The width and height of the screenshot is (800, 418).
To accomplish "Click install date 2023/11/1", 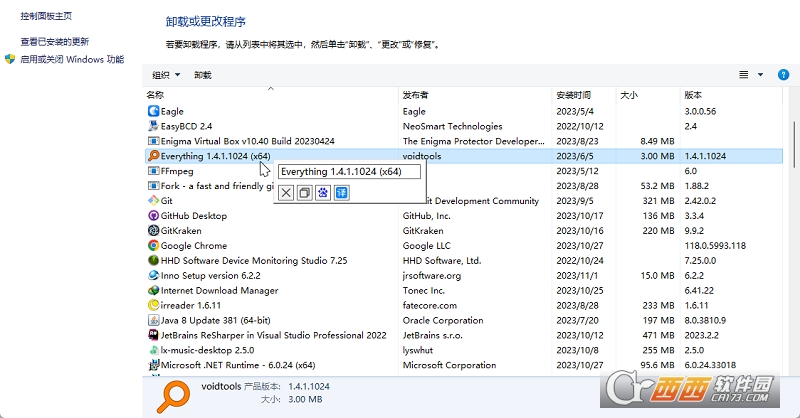I will pos(577,275).
